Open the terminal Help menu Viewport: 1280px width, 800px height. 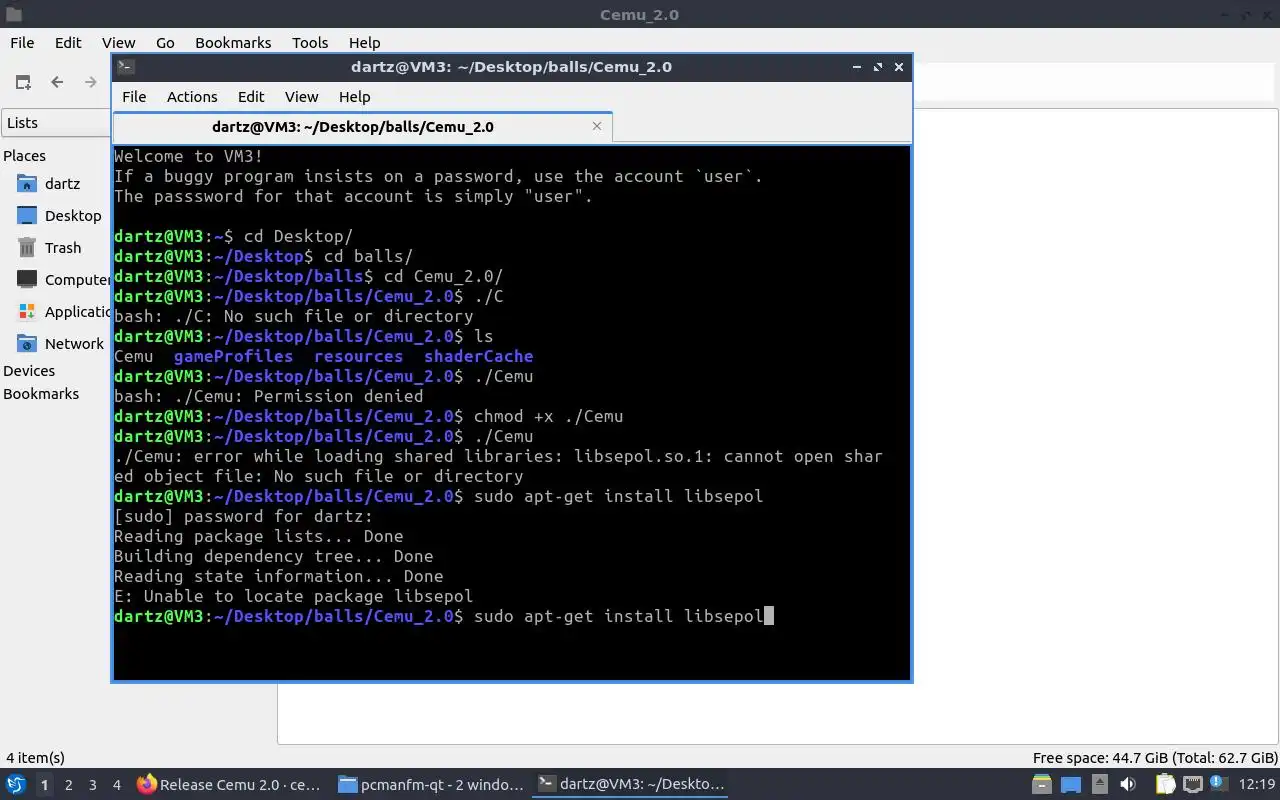(x=354, y=97)
